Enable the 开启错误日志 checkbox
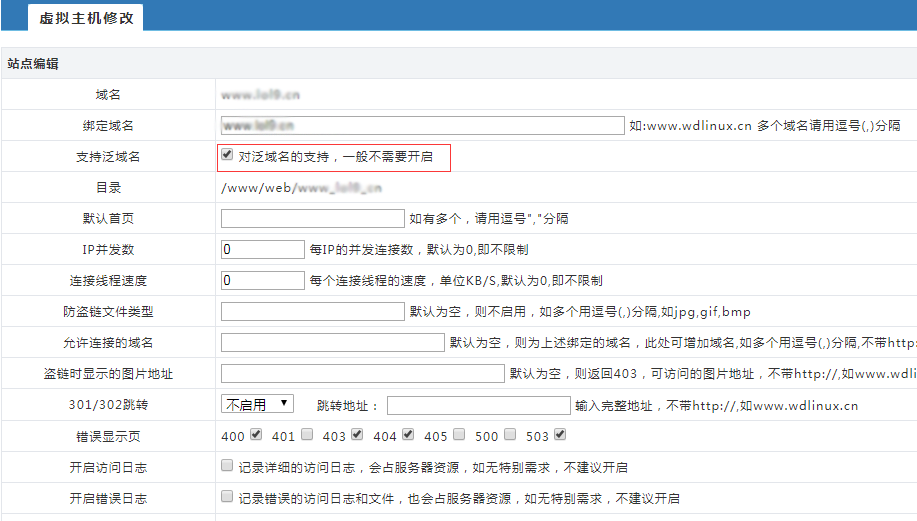Image resolution: width=917 pixels, height=521 pixels. pyautogui.click(x=227, y=497)
